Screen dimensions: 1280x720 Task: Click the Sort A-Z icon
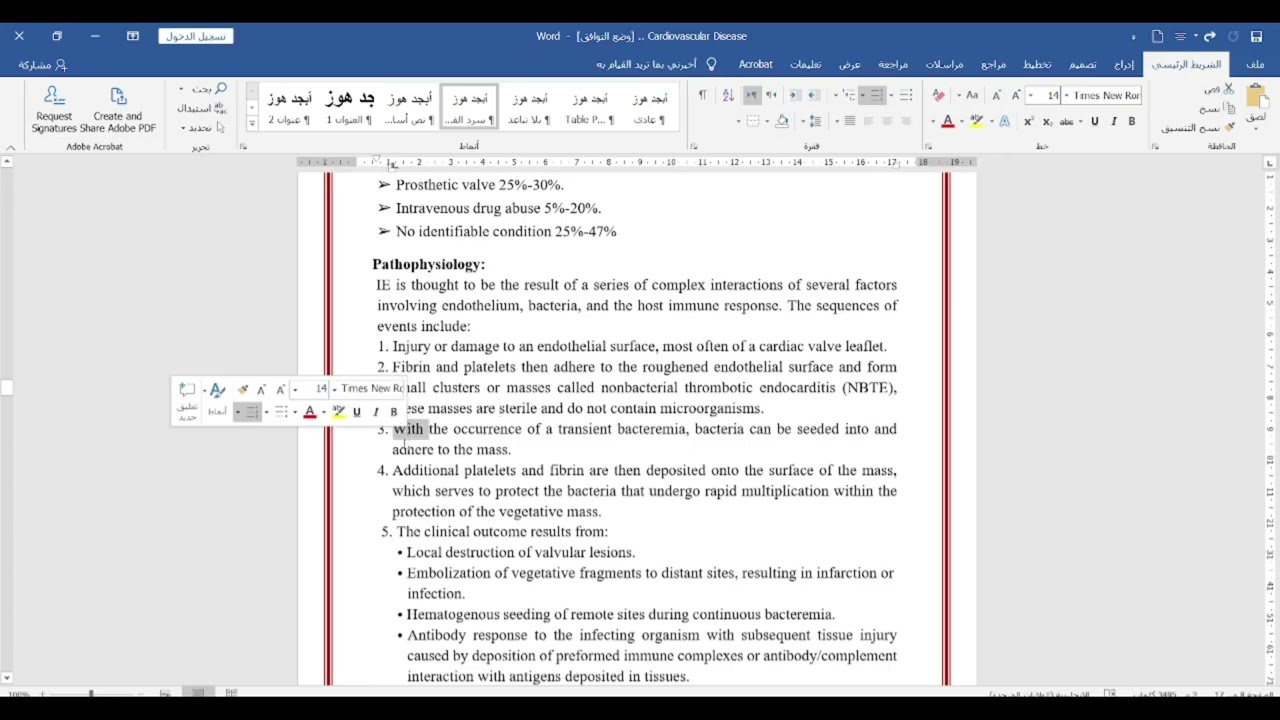tap(728, 95)
